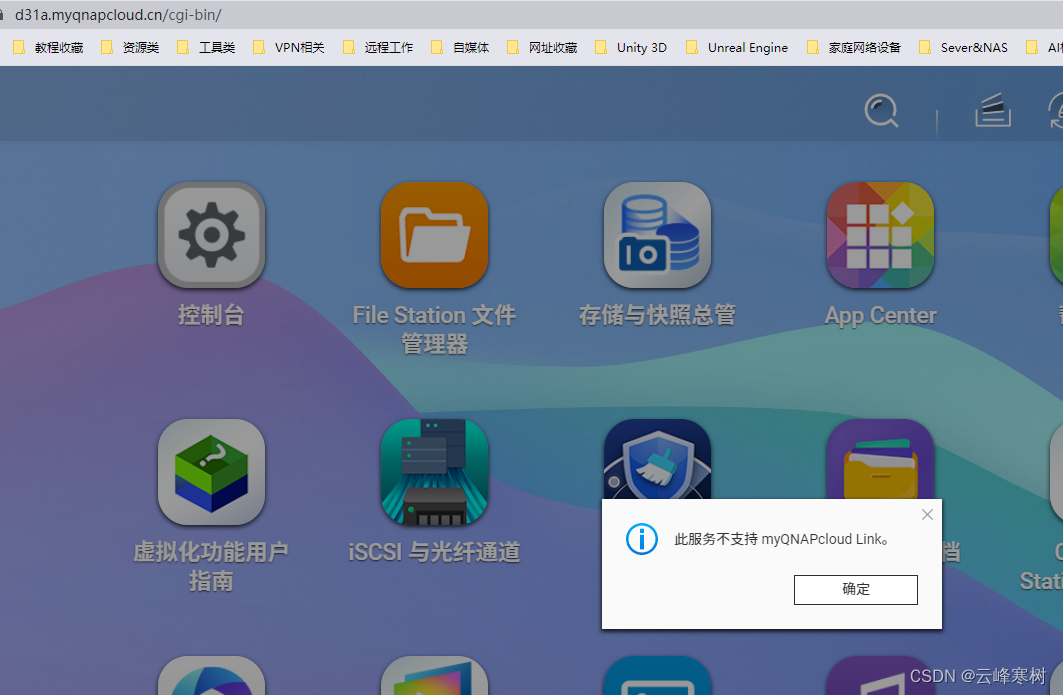This screenshot has width=1063, height=695.
Task: Open the Unity 3D bookmark folder
Action: click(631, 47)
